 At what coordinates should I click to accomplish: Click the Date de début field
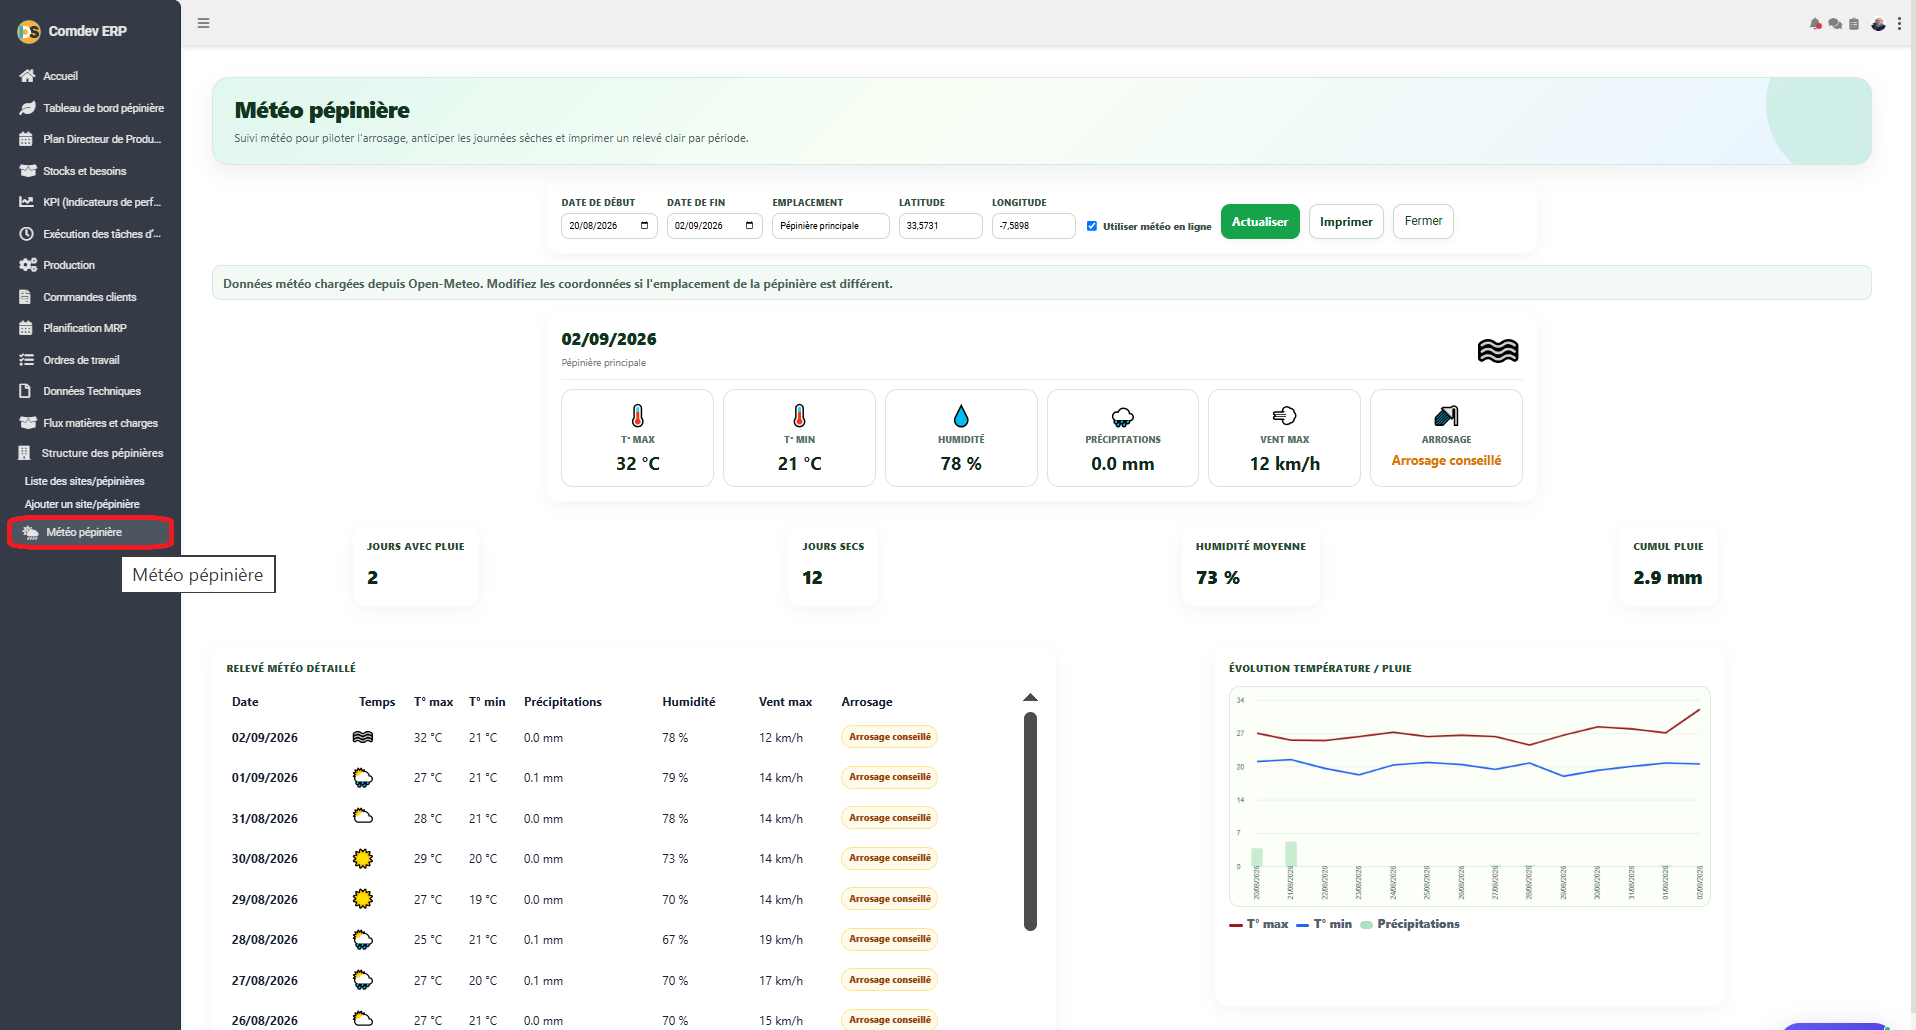[x=609, y=226]
